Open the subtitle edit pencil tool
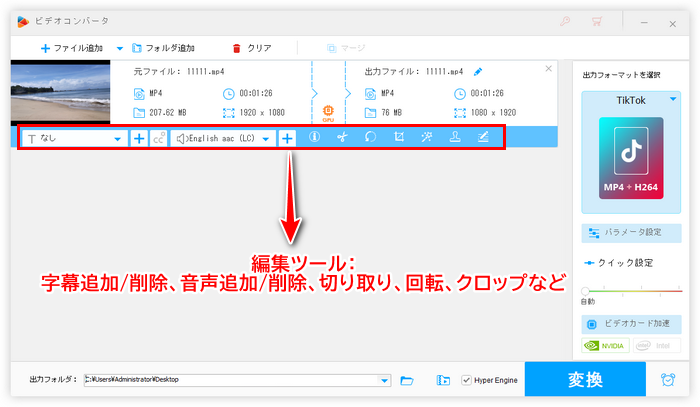The width and height of the screenshot is (700, 407). pos(483,137)
